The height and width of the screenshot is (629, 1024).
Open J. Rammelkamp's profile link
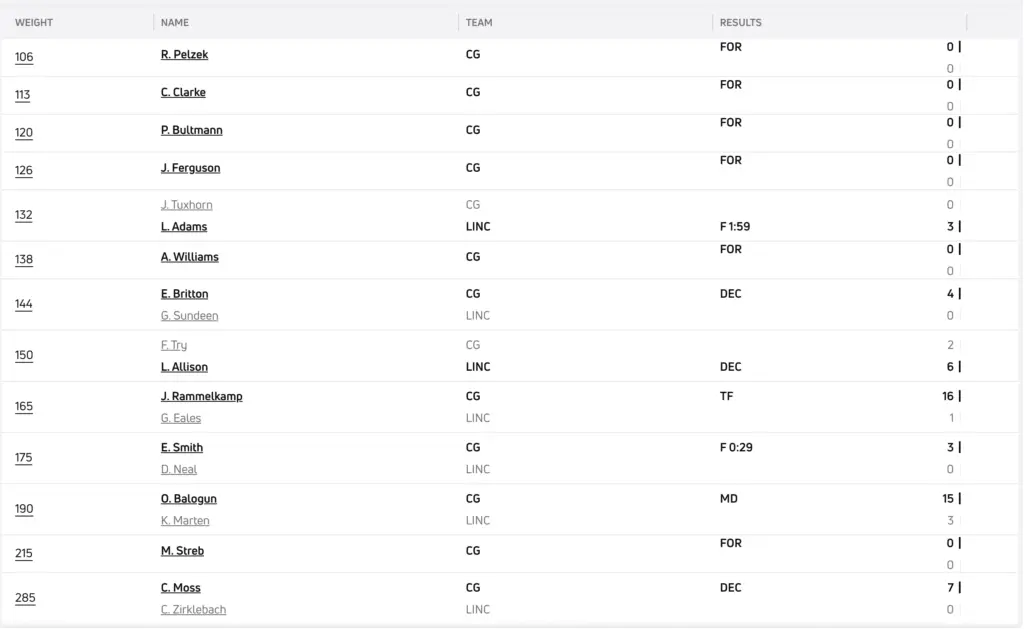pos(201,396)
